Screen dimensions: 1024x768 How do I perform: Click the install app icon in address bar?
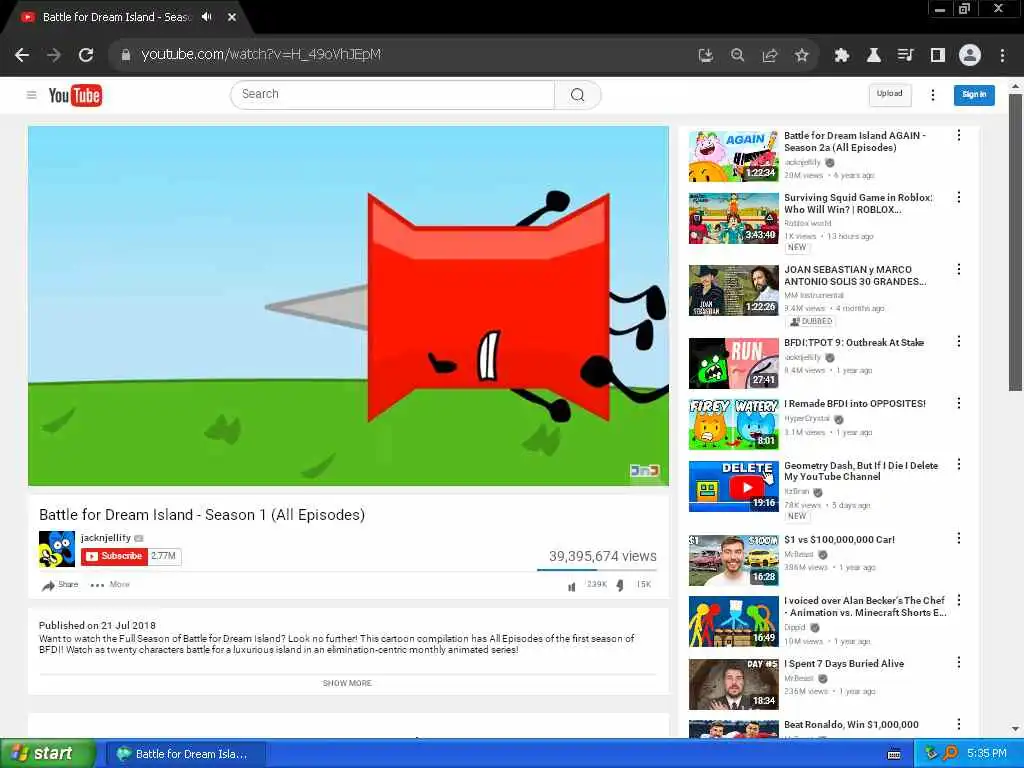pos(705,56)
